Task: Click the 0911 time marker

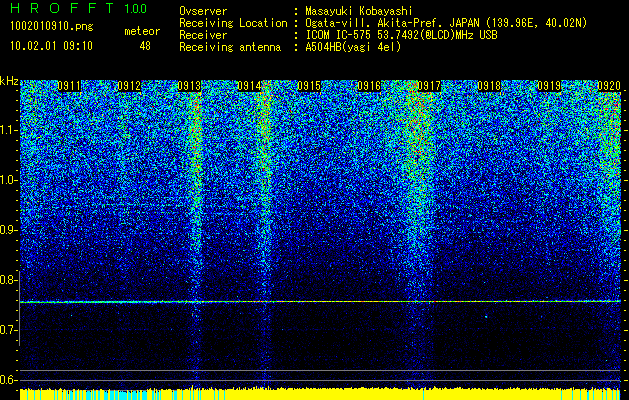Action: pyautogui.click(x=69, y=86)
